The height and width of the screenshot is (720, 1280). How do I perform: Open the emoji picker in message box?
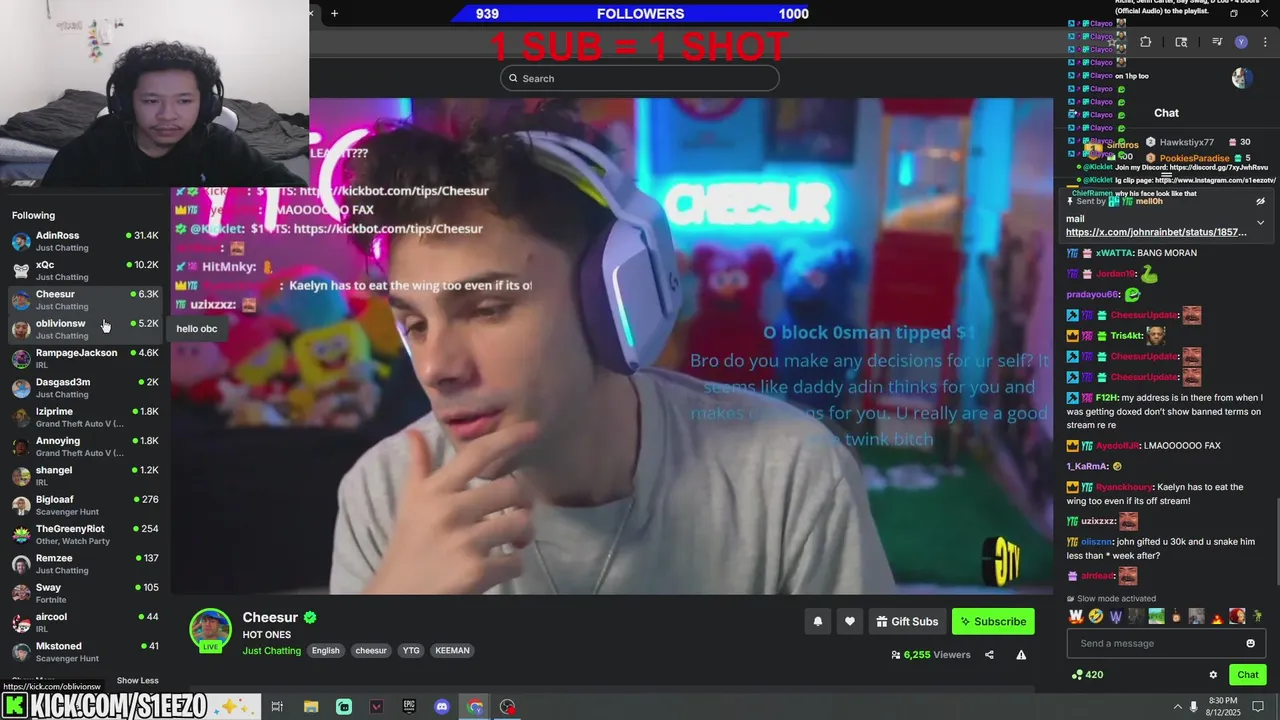point(1250,643)
